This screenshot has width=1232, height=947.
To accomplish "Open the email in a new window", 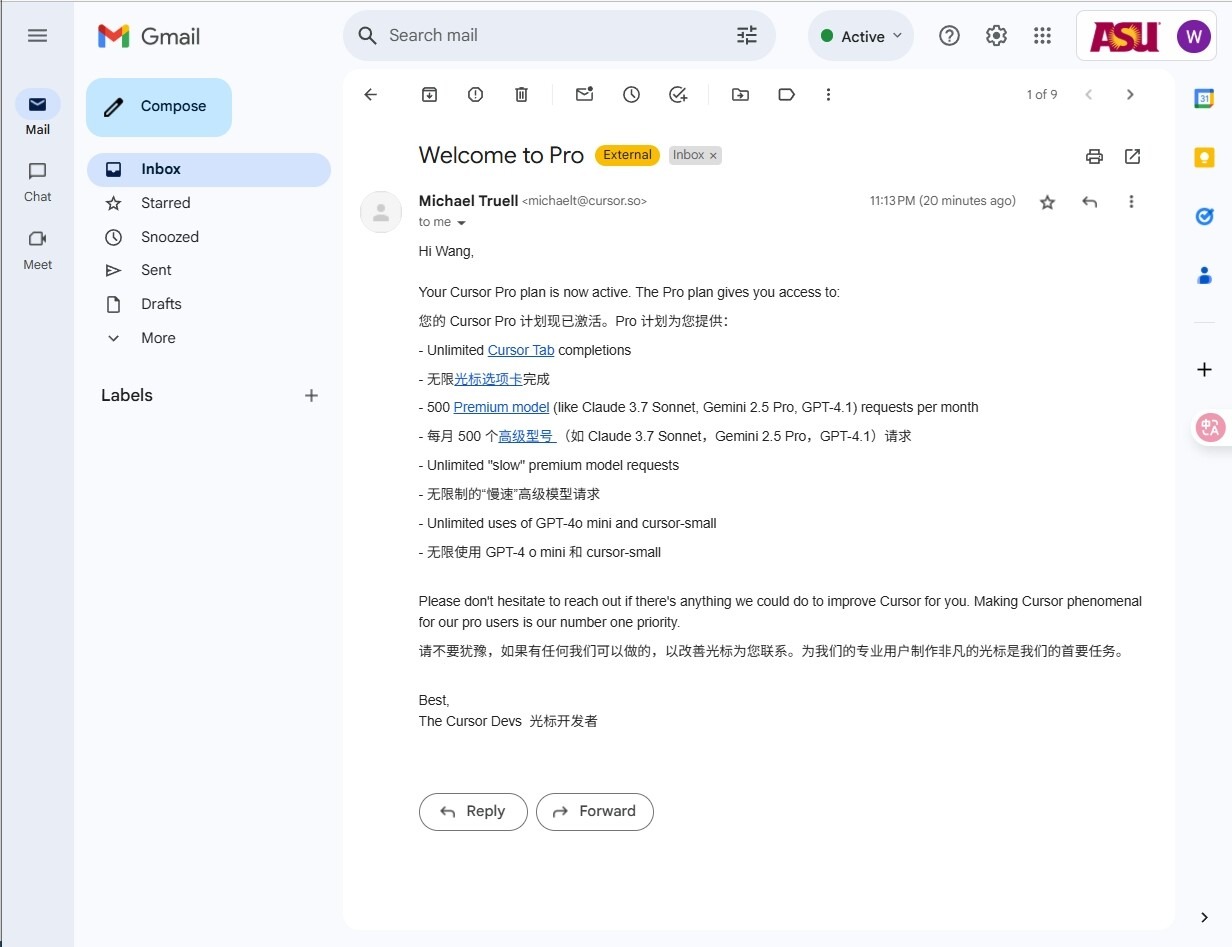I will pos(1132,156).
